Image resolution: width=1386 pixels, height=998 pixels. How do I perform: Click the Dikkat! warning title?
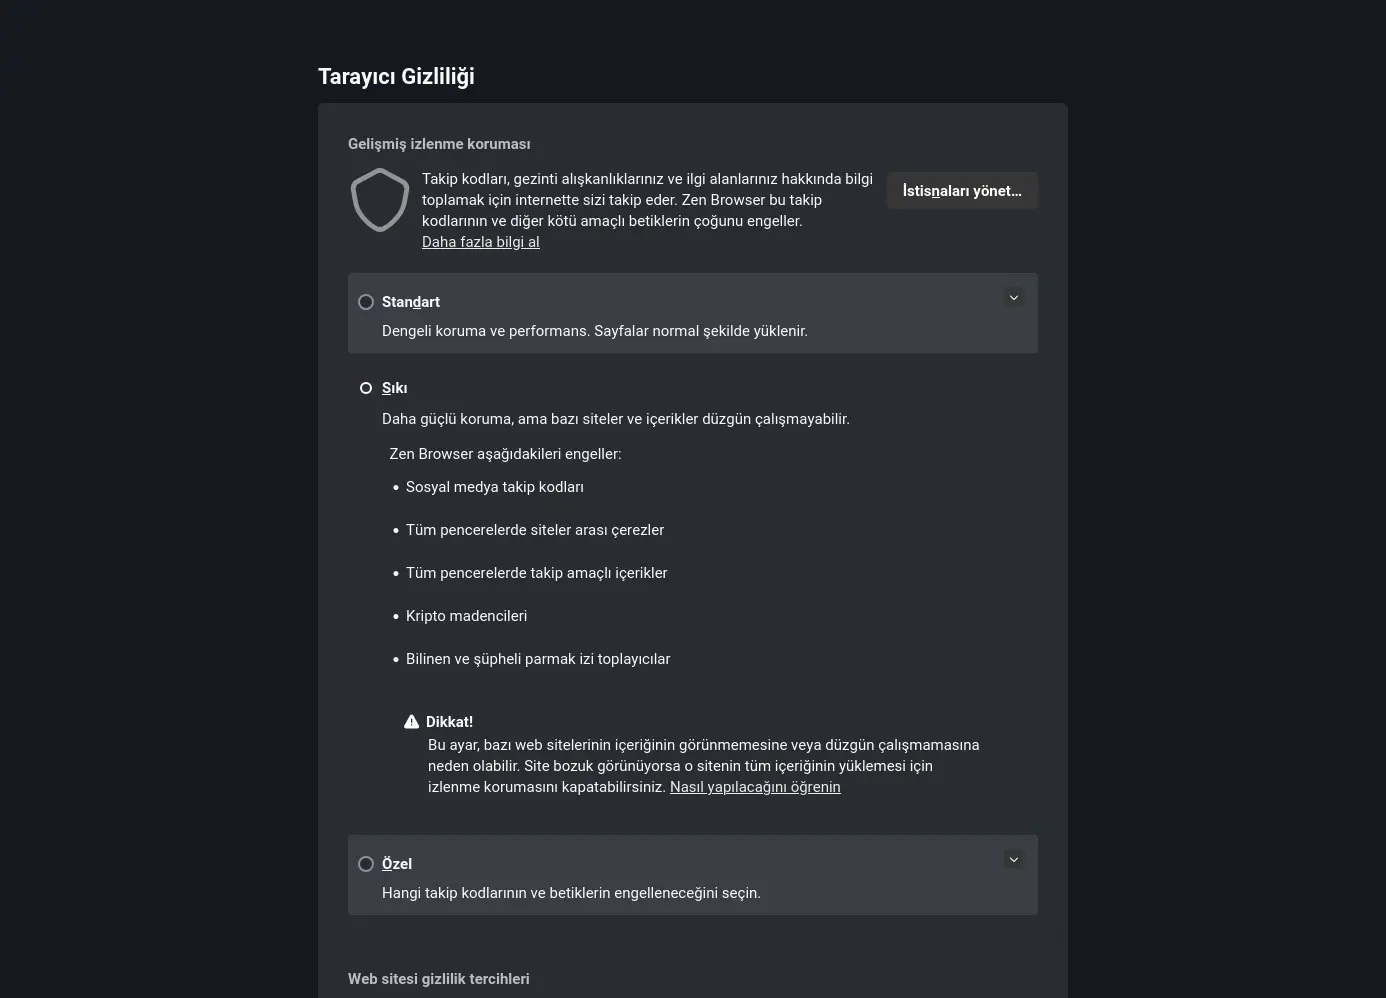[x=449, y=722]
